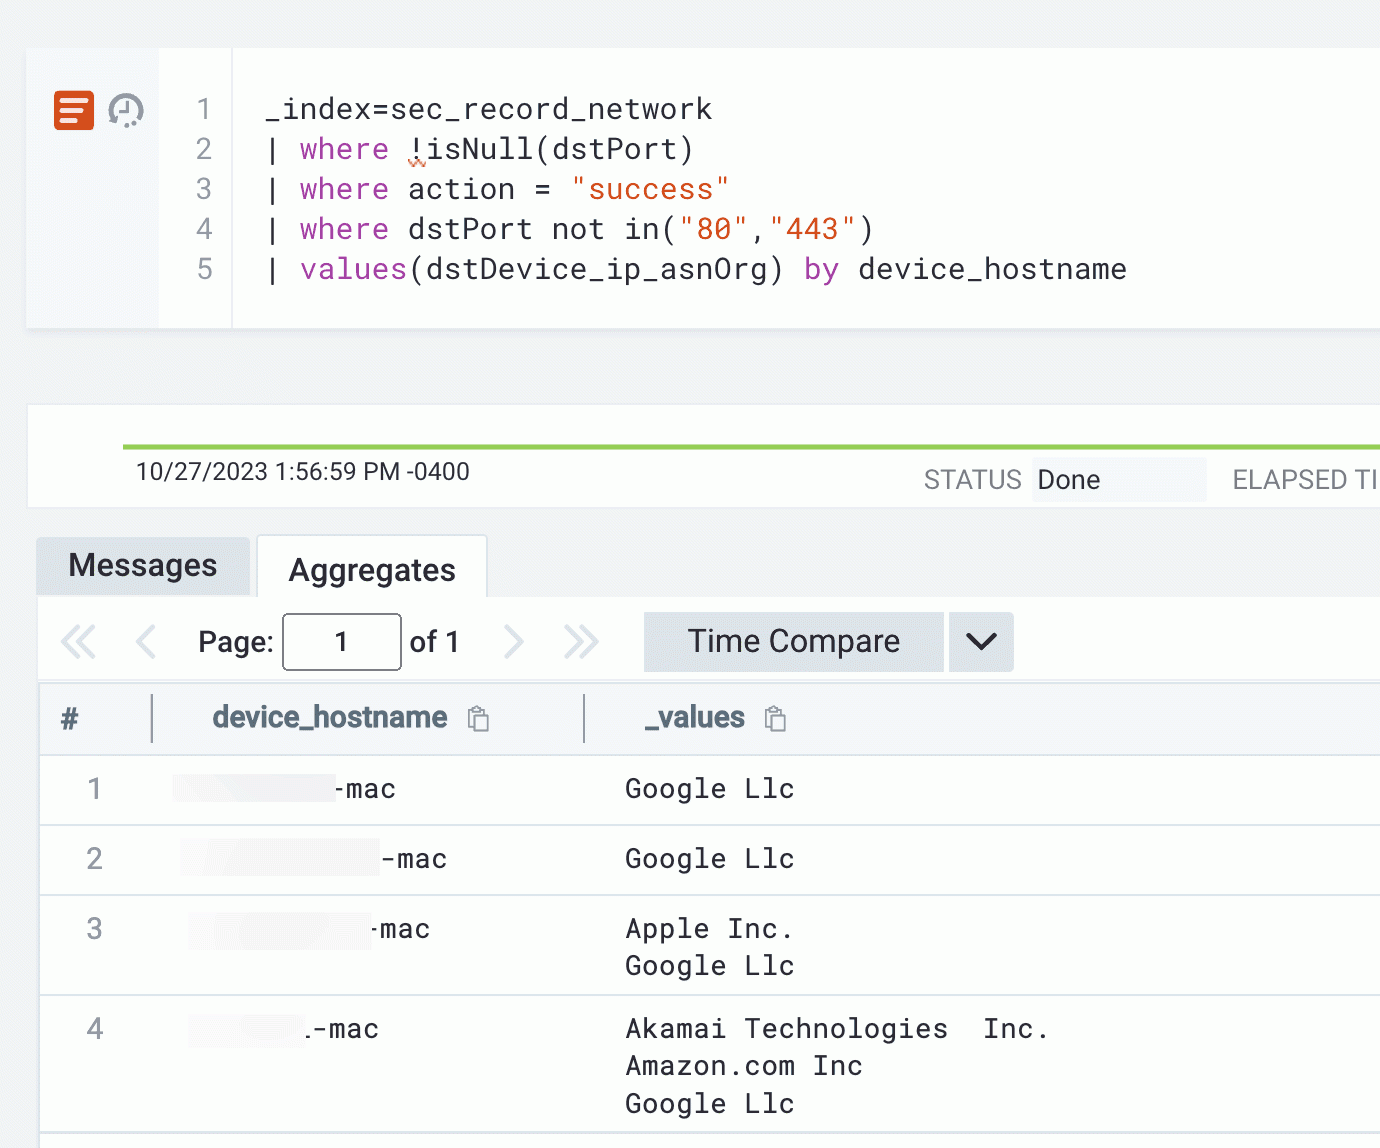
Task: Click the "success" string in the query
Action: pyautogui.click(x=650, y=190)
